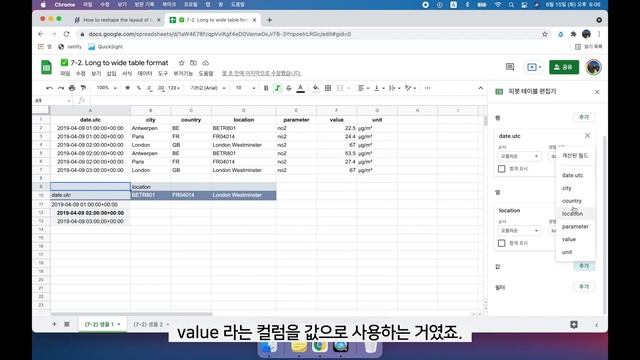This screenshot has width=640, height=360.
Task: Click the Chrome bookmark star icon
Action: click(x=544, y=34)
